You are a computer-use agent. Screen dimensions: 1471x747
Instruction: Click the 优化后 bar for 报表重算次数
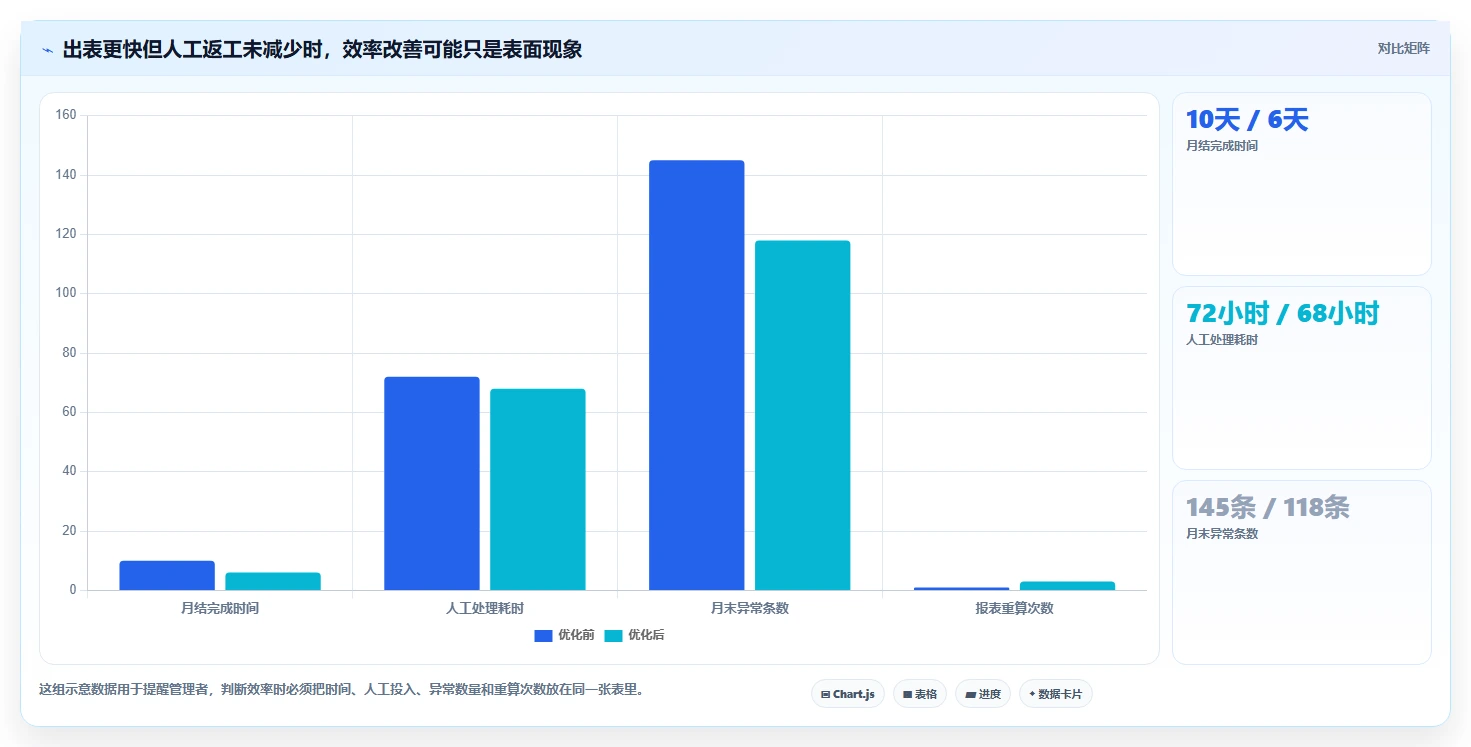click(x=1067, y=586)
